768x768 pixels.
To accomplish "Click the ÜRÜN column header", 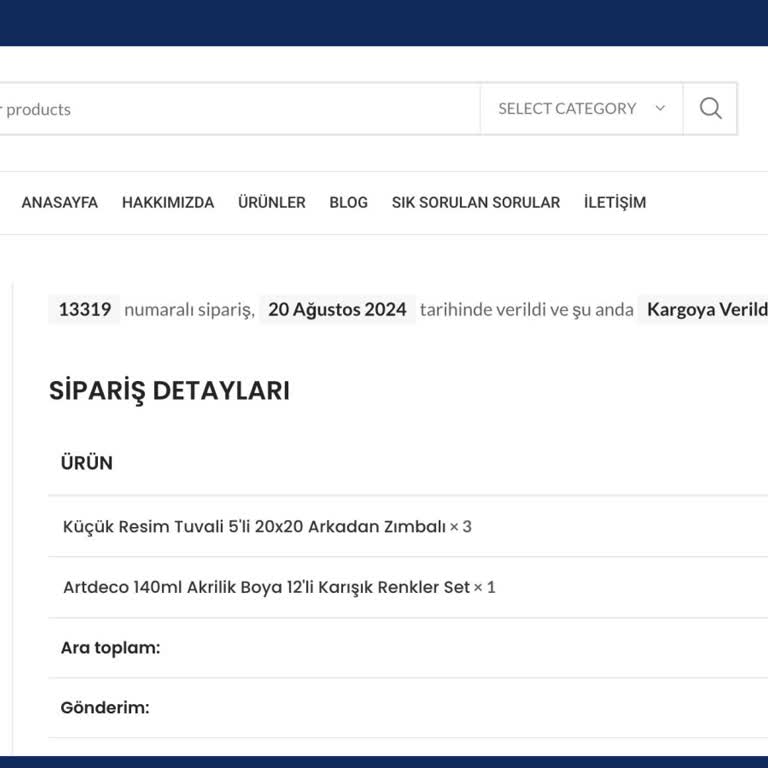I will click(x=87, y=463).
